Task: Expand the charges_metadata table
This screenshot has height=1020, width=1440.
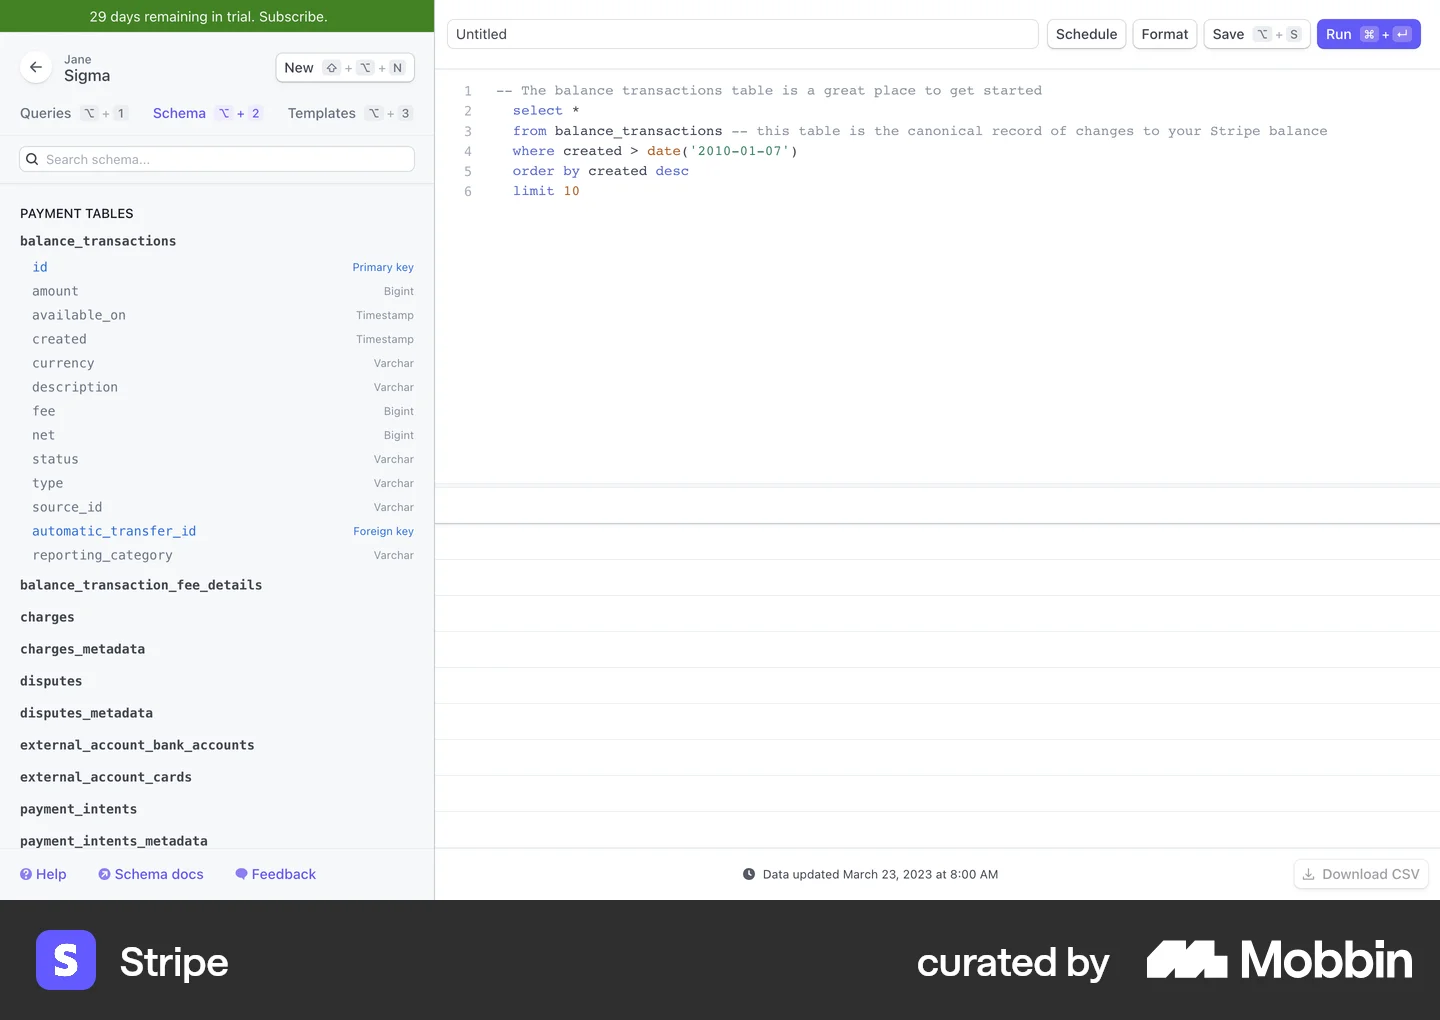Action: pos(82,649)
